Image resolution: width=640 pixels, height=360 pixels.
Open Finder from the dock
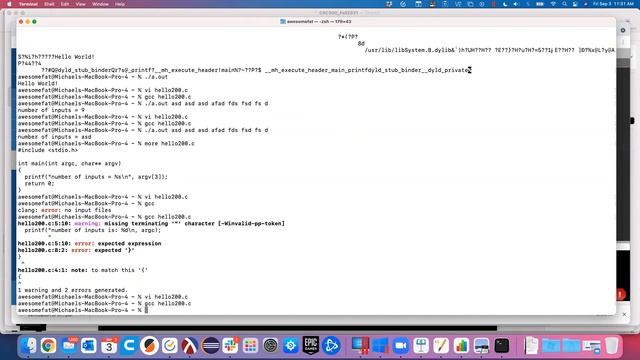click(x=29, y=346)
